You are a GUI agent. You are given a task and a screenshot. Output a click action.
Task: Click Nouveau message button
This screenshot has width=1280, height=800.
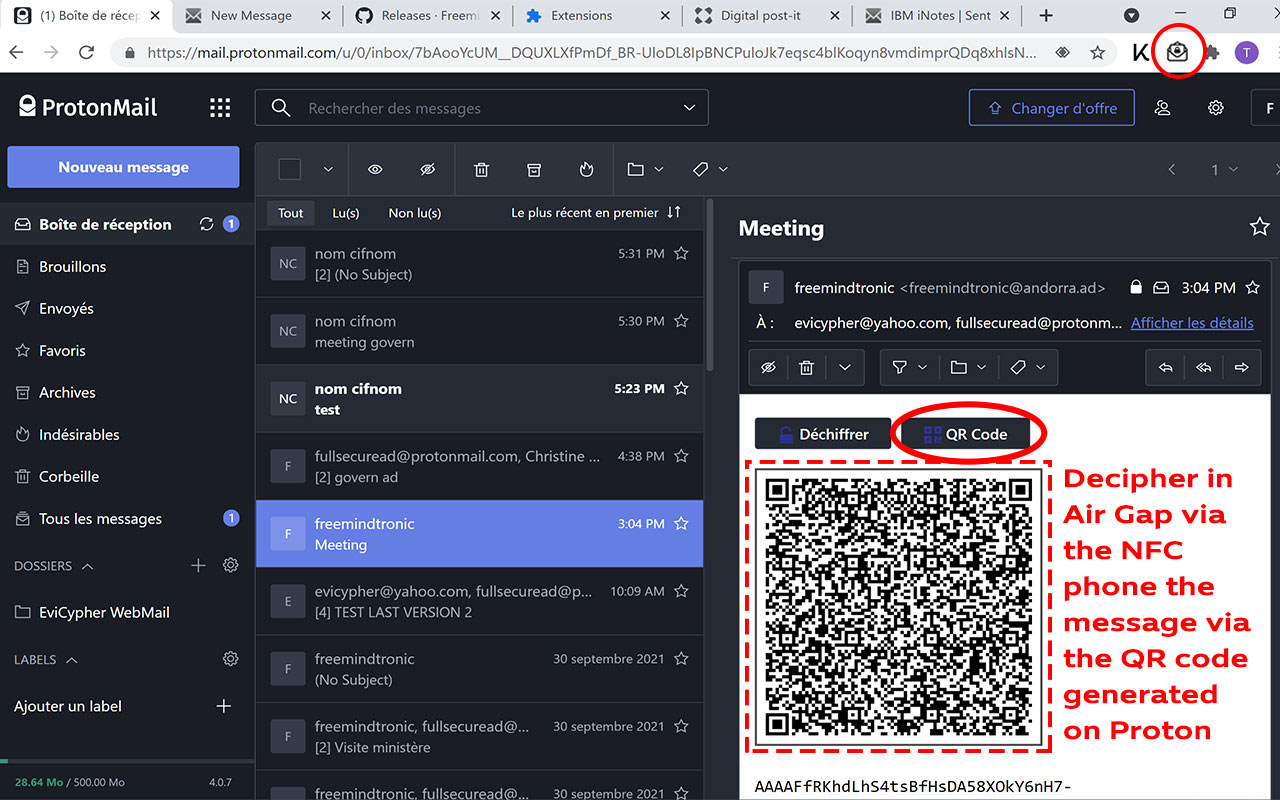point(123,167)
